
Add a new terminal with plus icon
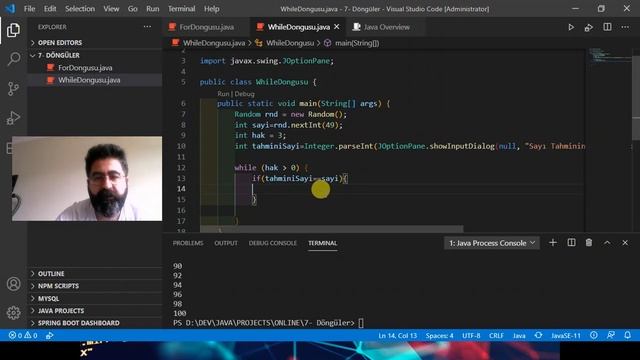(x=553, y=243)
